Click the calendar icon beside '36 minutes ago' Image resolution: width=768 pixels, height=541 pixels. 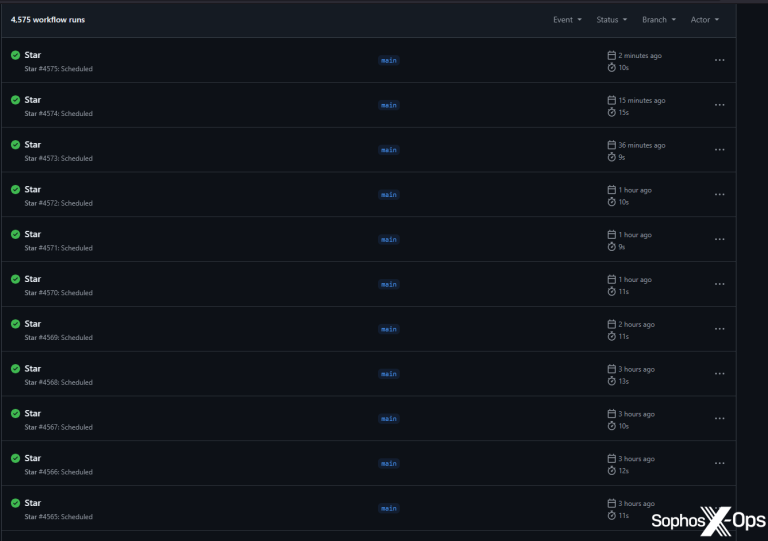612,145
